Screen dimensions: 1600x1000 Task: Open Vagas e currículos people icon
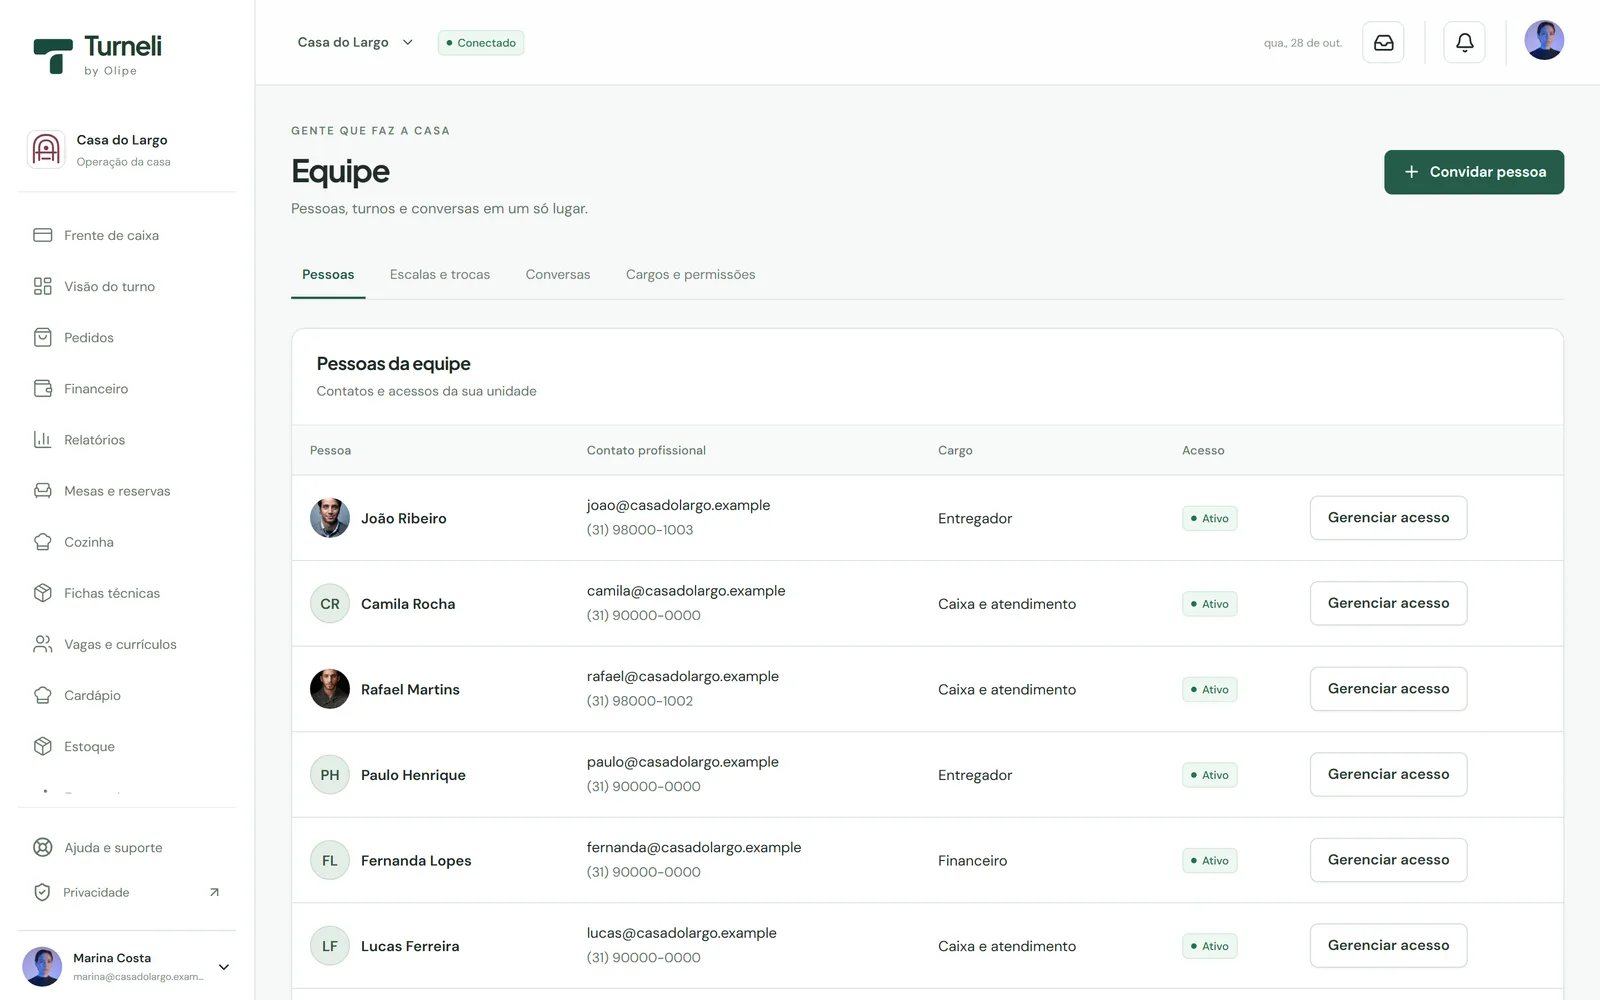click(x=43, y=644)
